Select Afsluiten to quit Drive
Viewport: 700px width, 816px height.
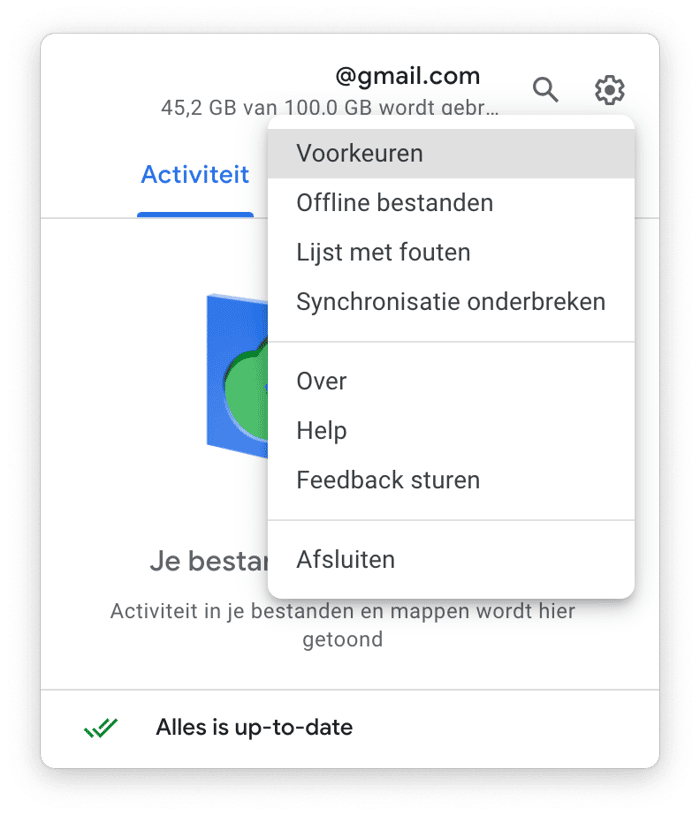tap(451, 559)
